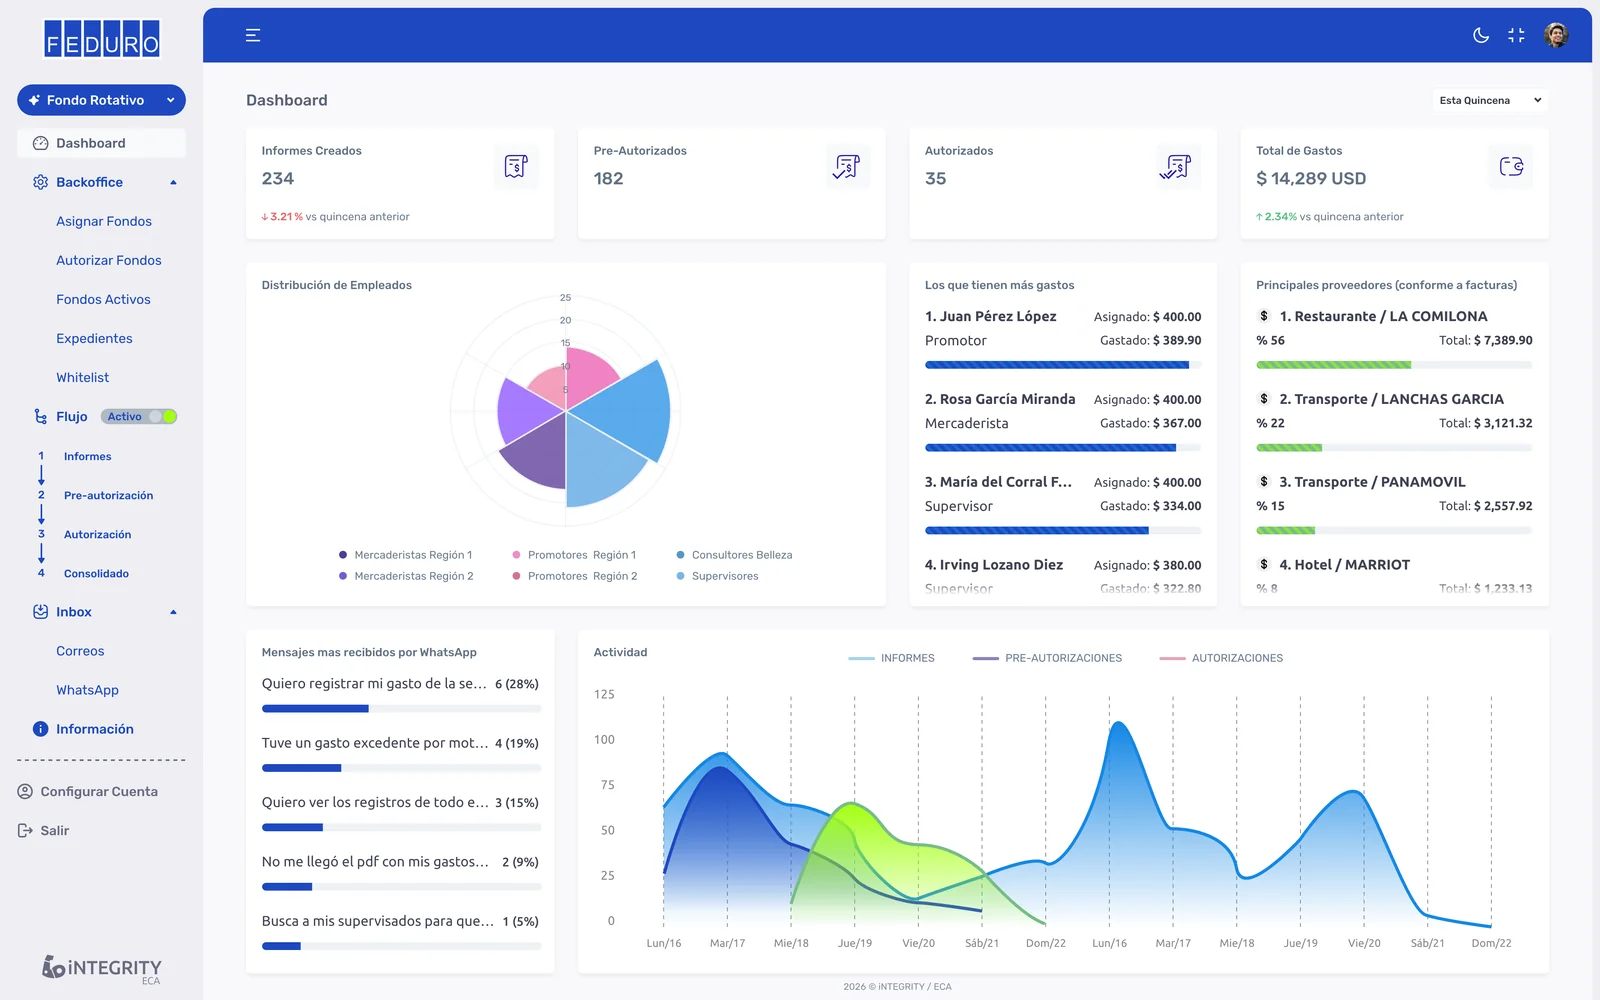Open the hamburger menu in top bar

tap(253, 35)
